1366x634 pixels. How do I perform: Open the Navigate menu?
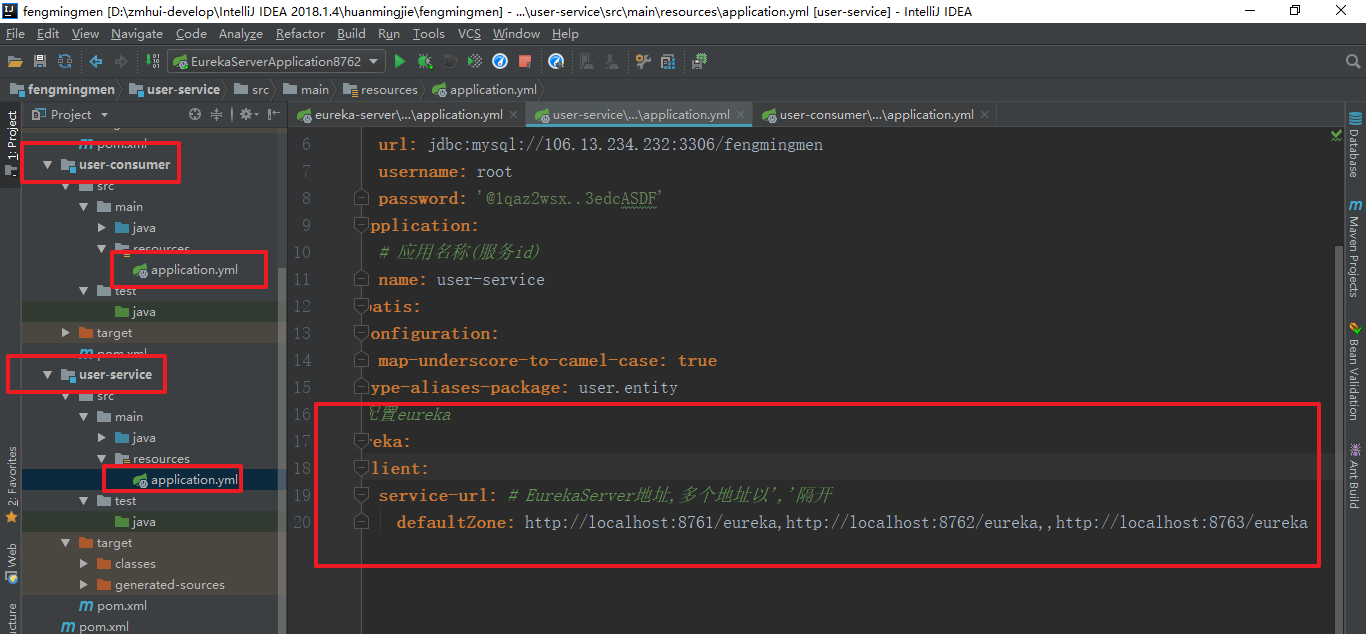137,33
